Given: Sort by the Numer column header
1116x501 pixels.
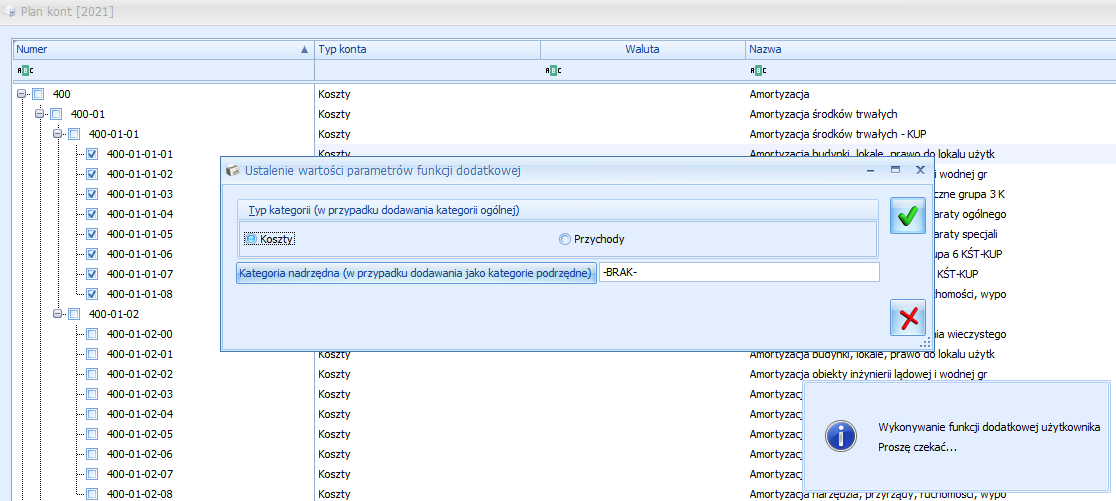Looking at the screenshot, I should point(164,49).
